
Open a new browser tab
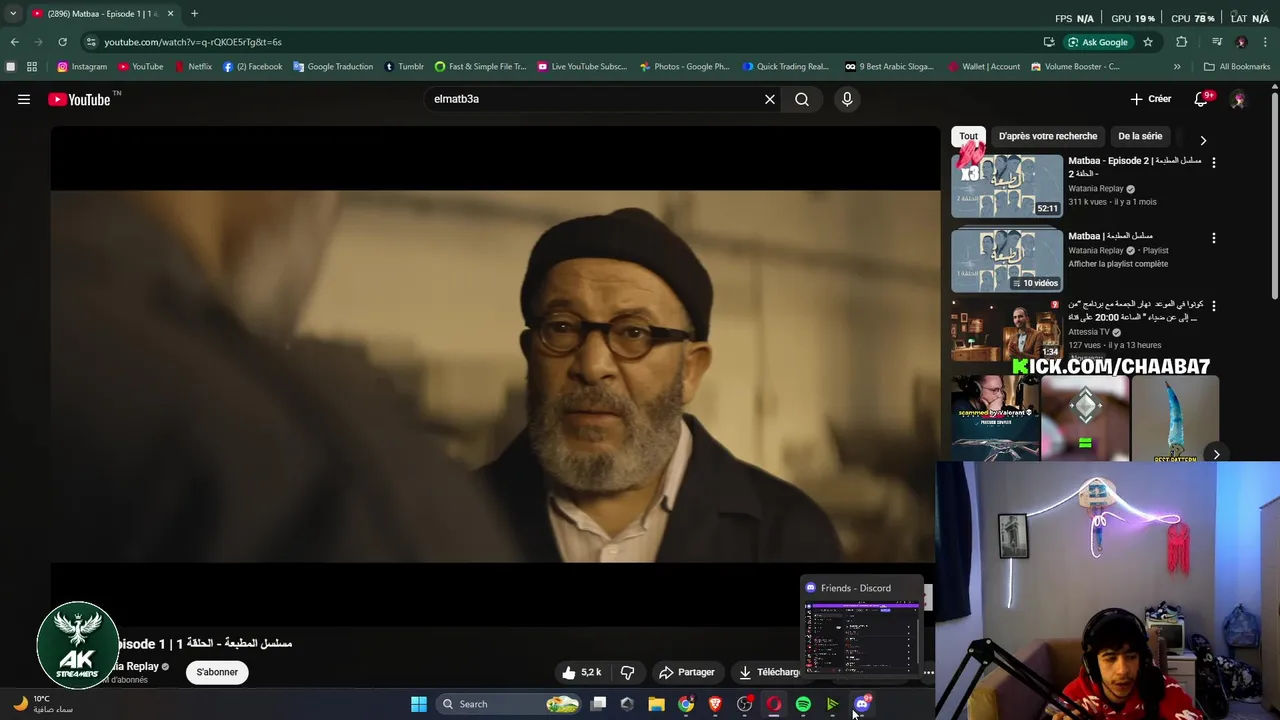[x=194, y=14]
